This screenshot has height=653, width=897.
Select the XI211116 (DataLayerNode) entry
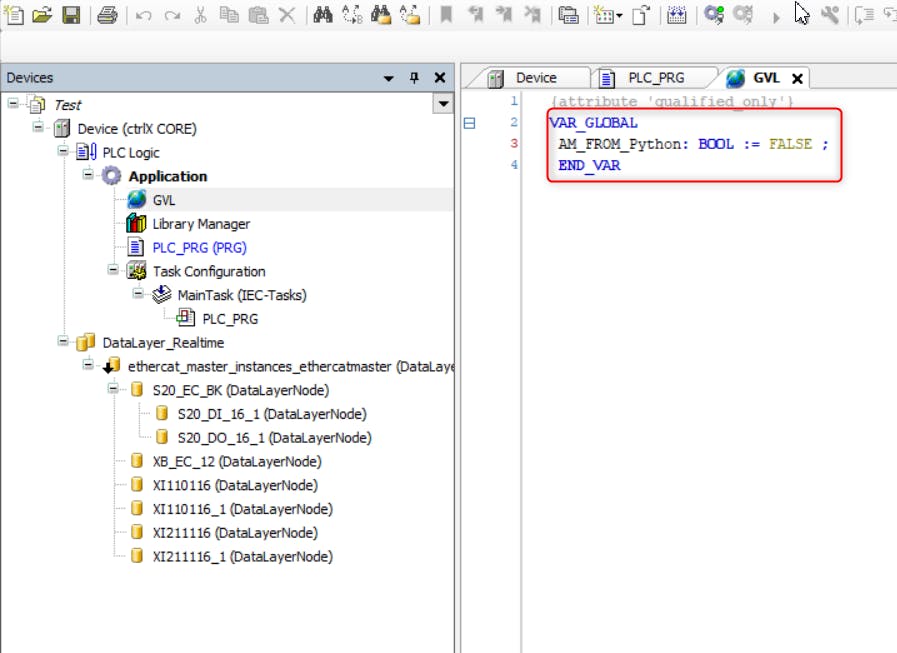235,533
